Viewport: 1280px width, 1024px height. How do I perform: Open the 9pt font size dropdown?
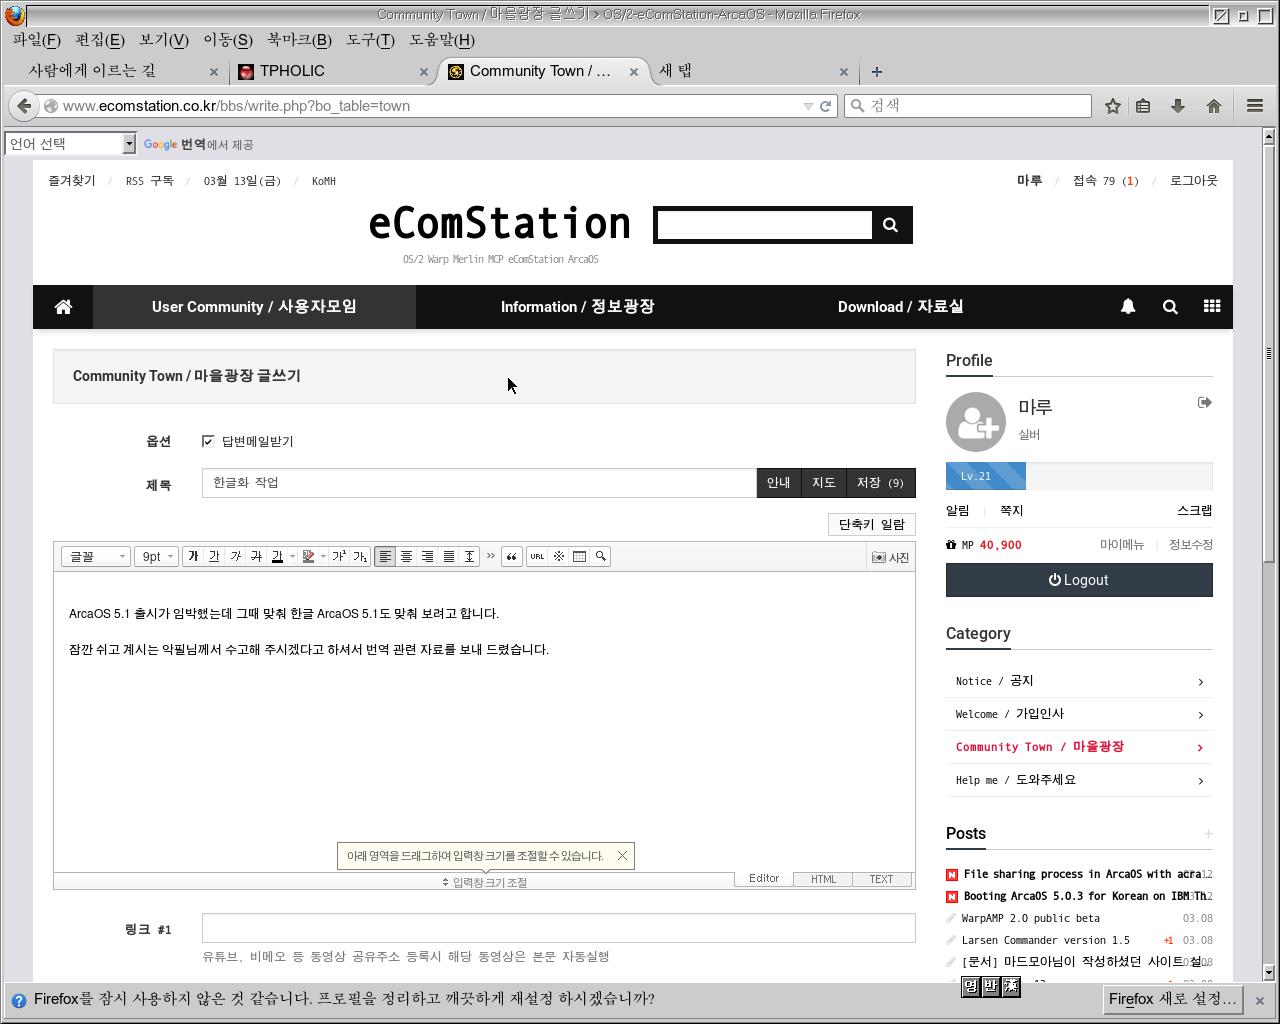tap(157, 557)
